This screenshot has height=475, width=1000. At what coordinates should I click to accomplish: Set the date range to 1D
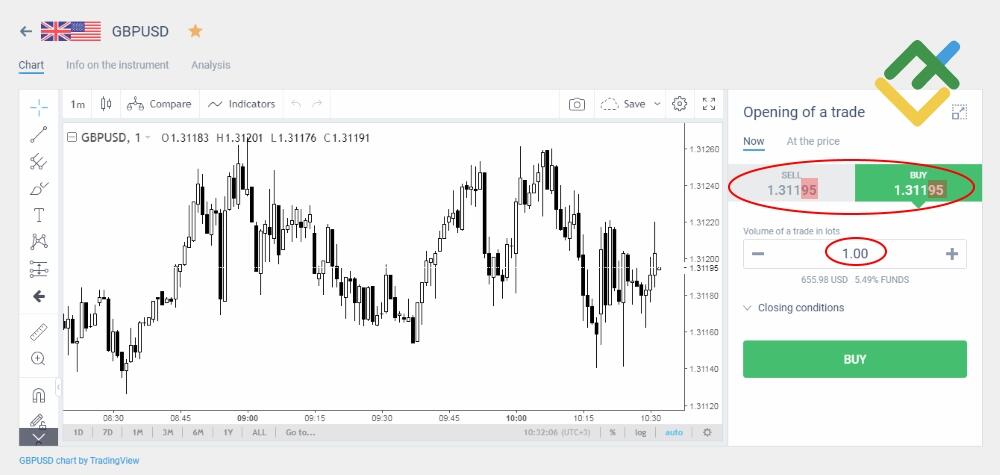[x=78, y=432]
